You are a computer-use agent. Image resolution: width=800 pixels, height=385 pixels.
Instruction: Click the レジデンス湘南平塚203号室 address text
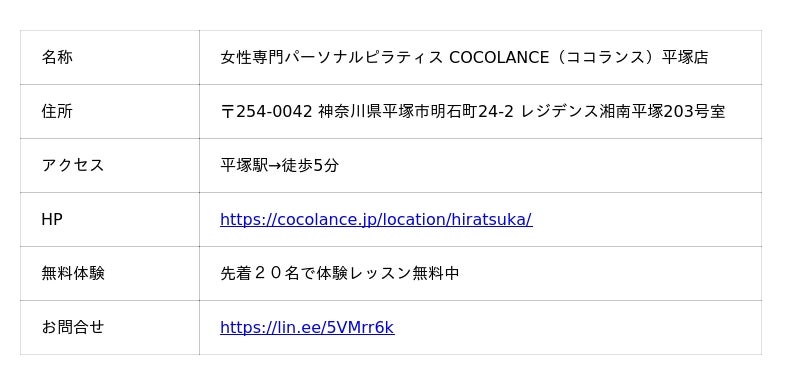click(x=623, y=111)
